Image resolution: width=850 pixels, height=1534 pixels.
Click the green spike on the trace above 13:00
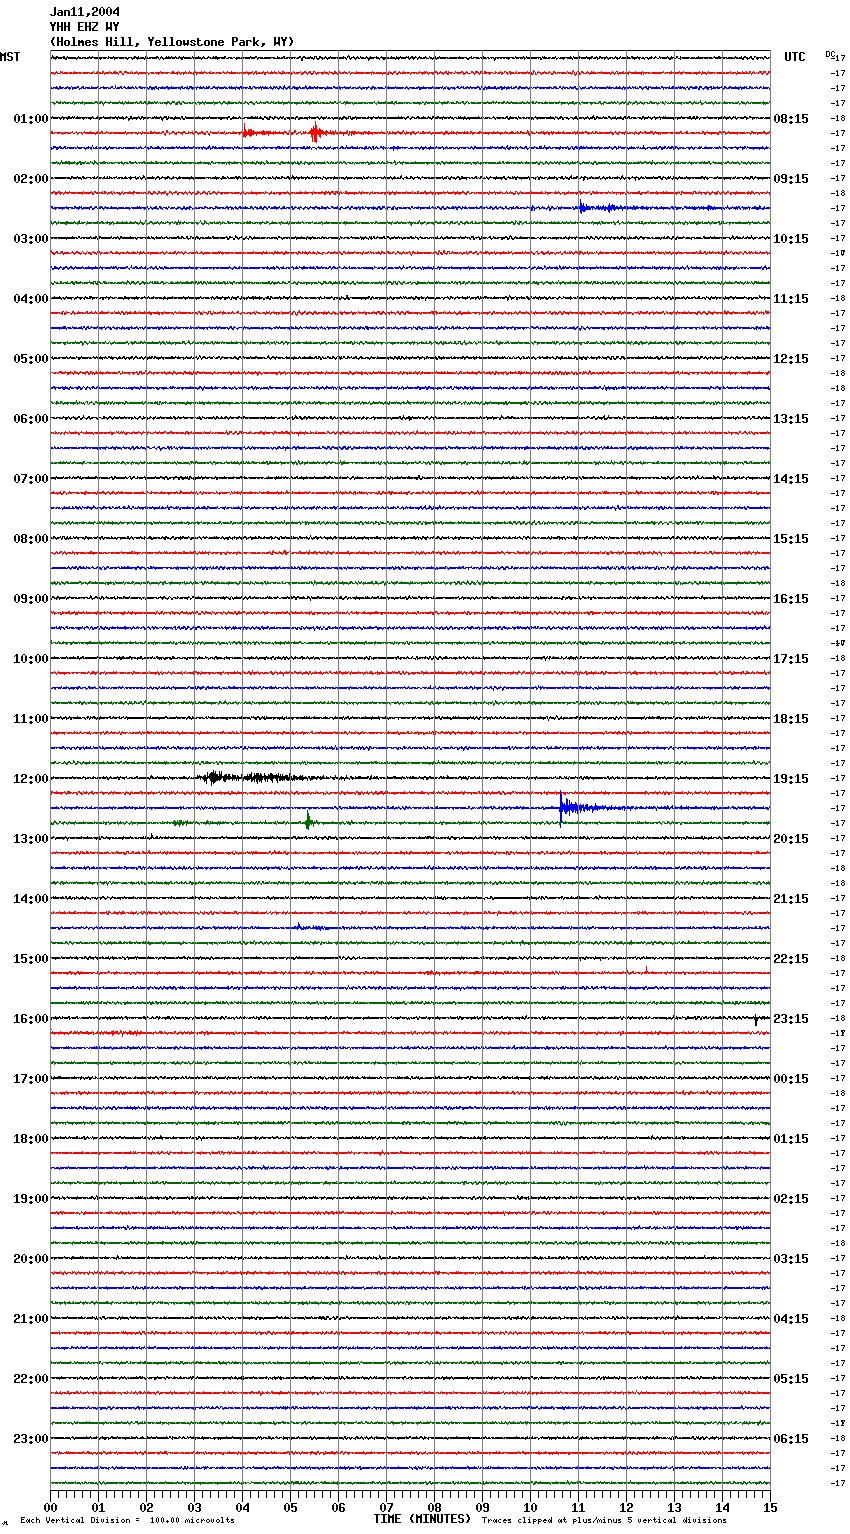pos(309,822)
